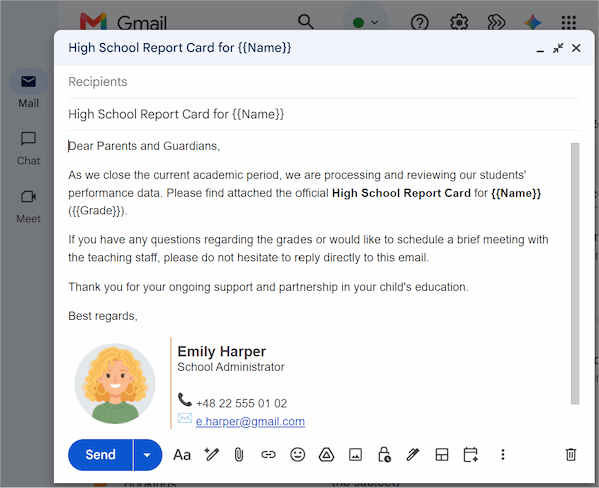The width and height of the screenshot is (599, 488).
Task: Click the Recipients field
Action: [324, 82]
